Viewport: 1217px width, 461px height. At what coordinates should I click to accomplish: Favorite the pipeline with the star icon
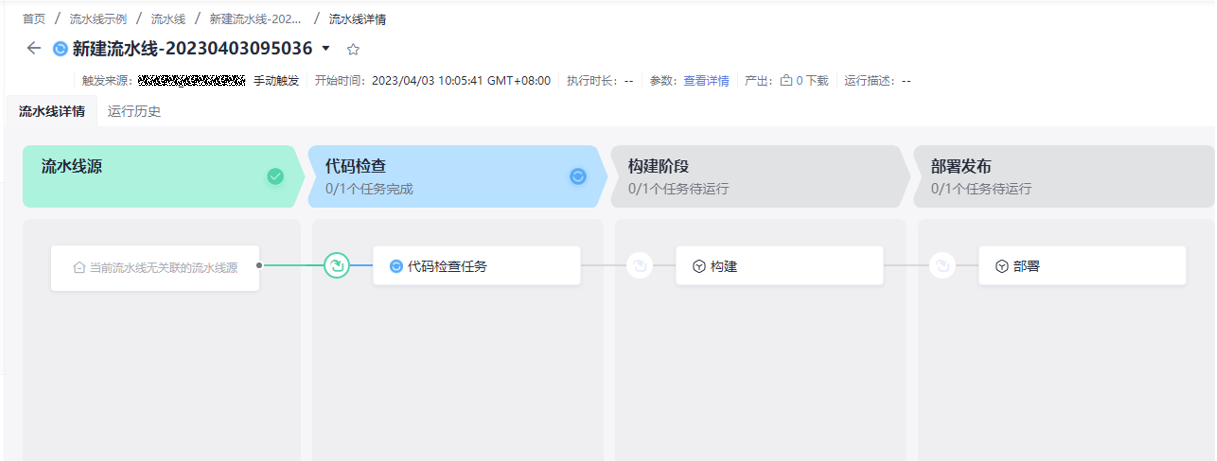352,48
